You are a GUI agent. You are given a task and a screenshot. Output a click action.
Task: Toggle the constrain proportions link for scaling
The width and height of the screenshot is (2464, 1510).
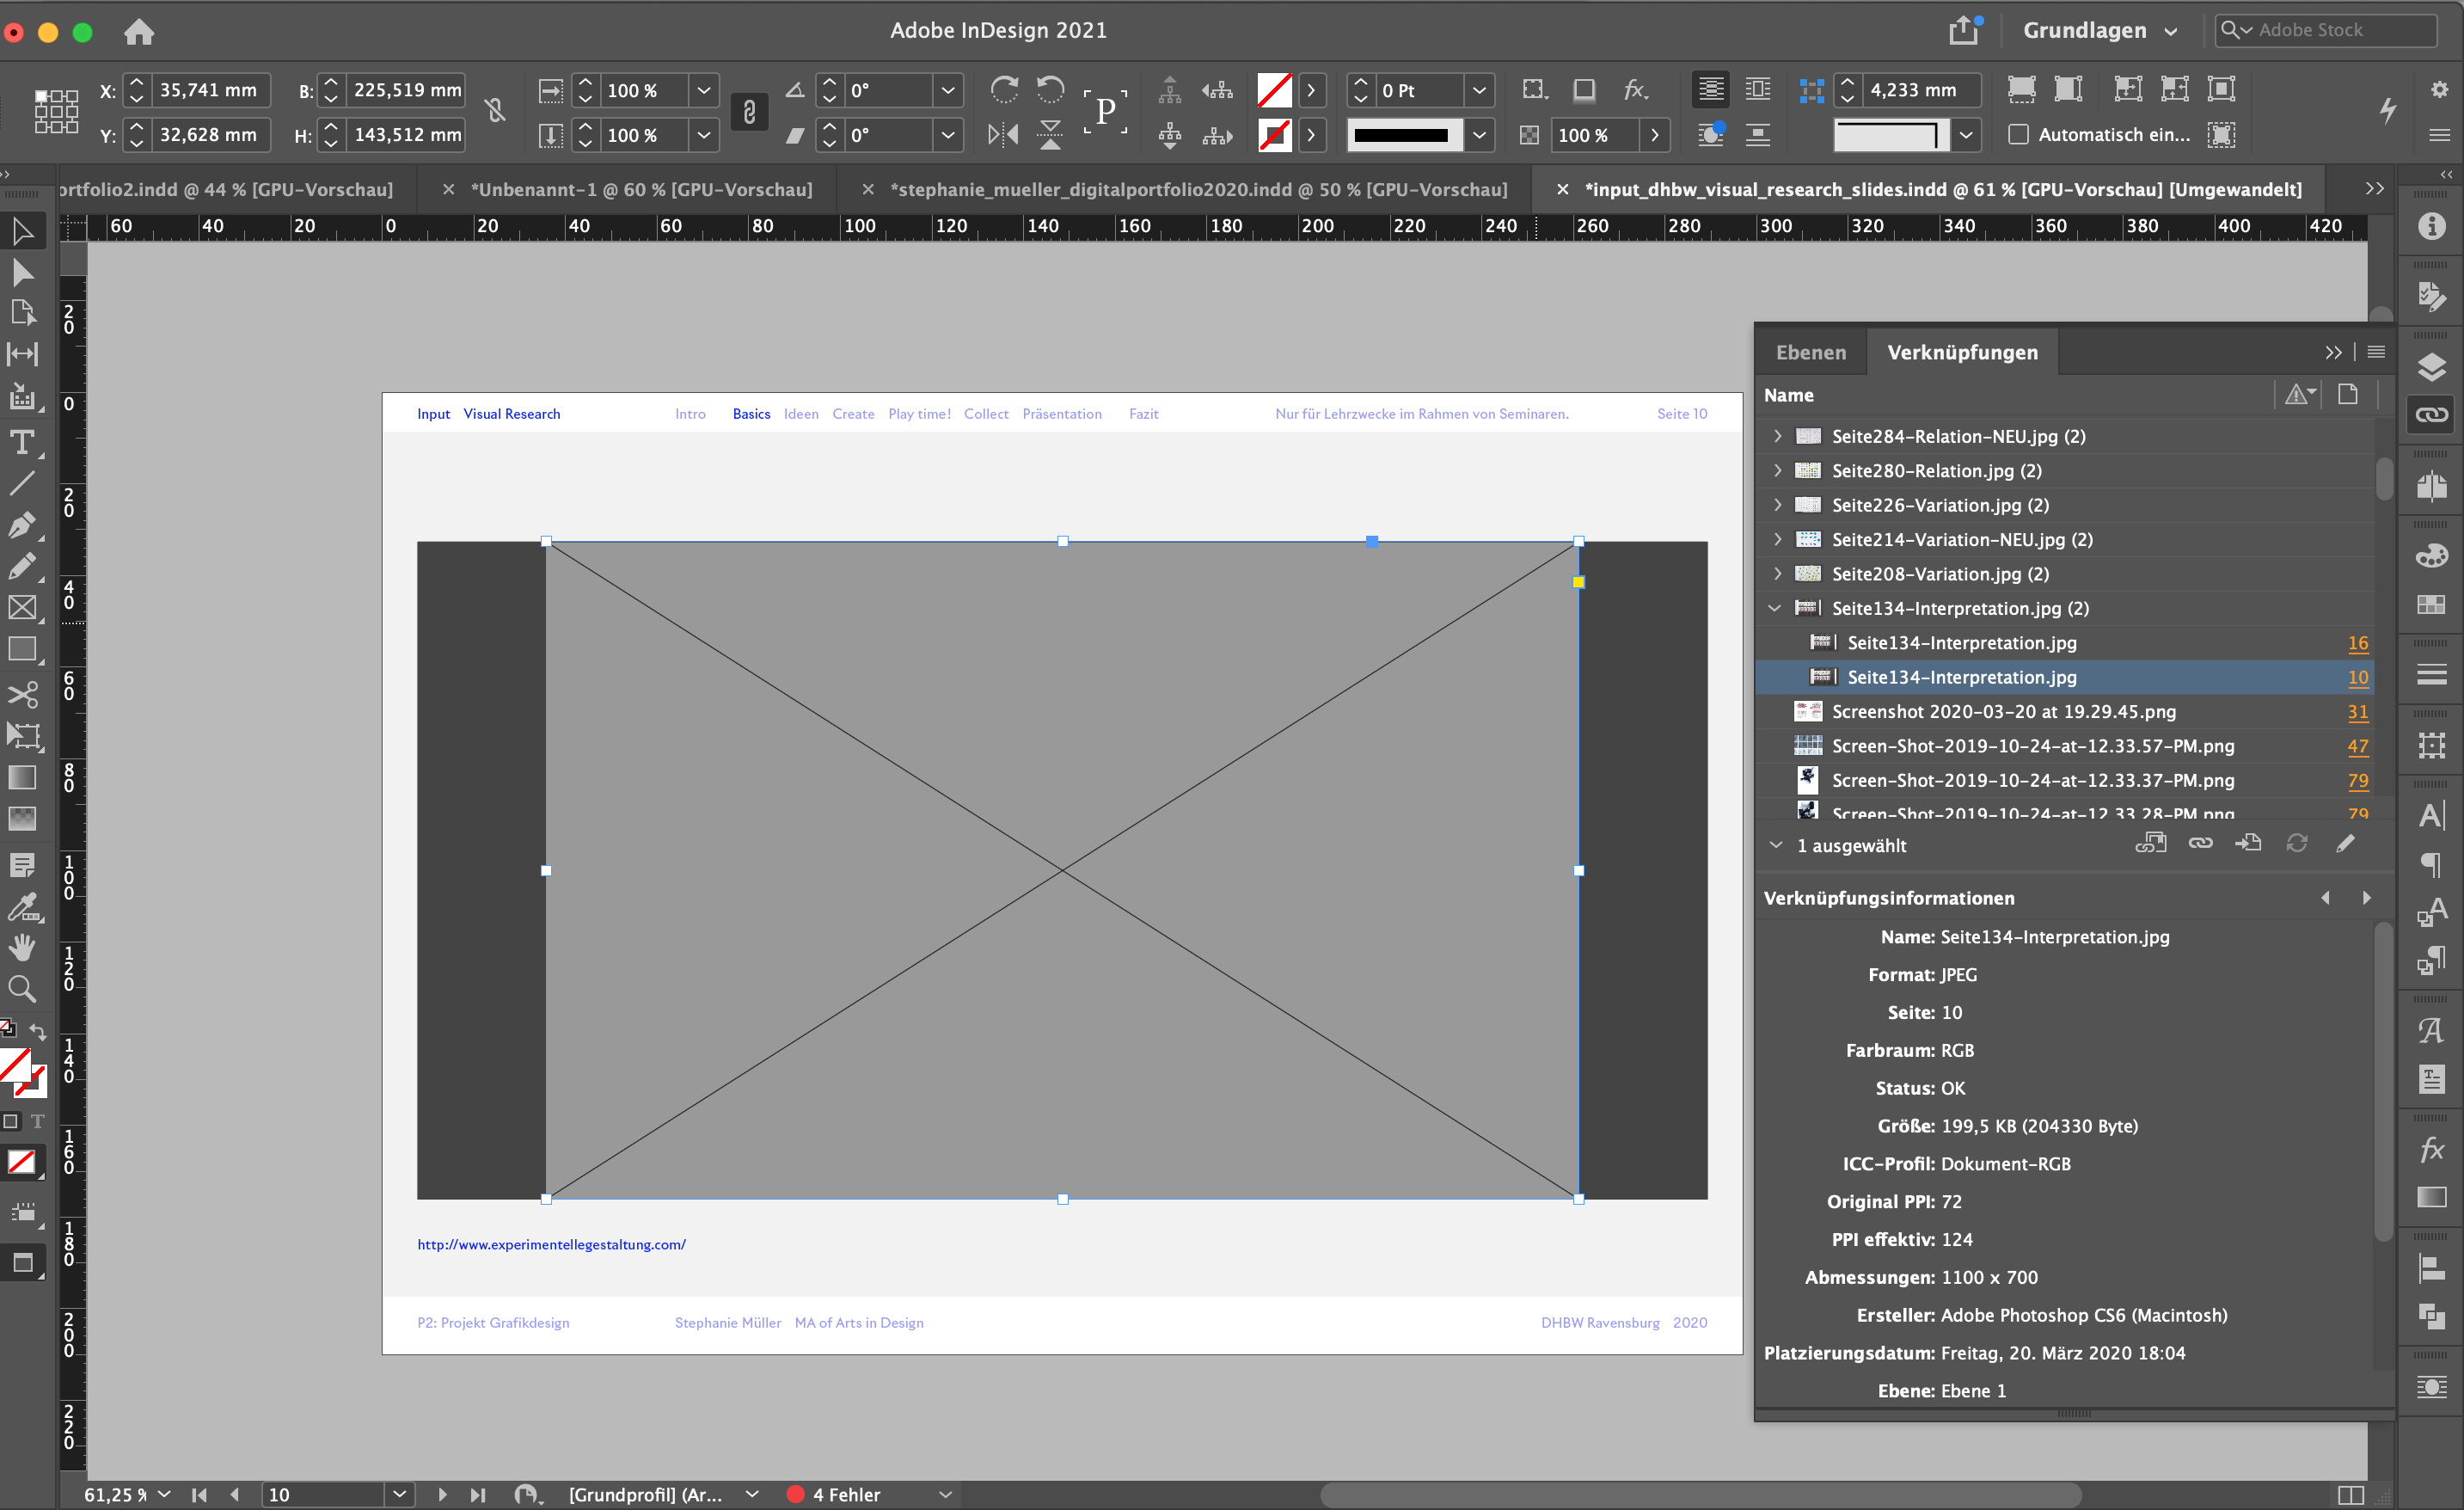pos(749,112)
